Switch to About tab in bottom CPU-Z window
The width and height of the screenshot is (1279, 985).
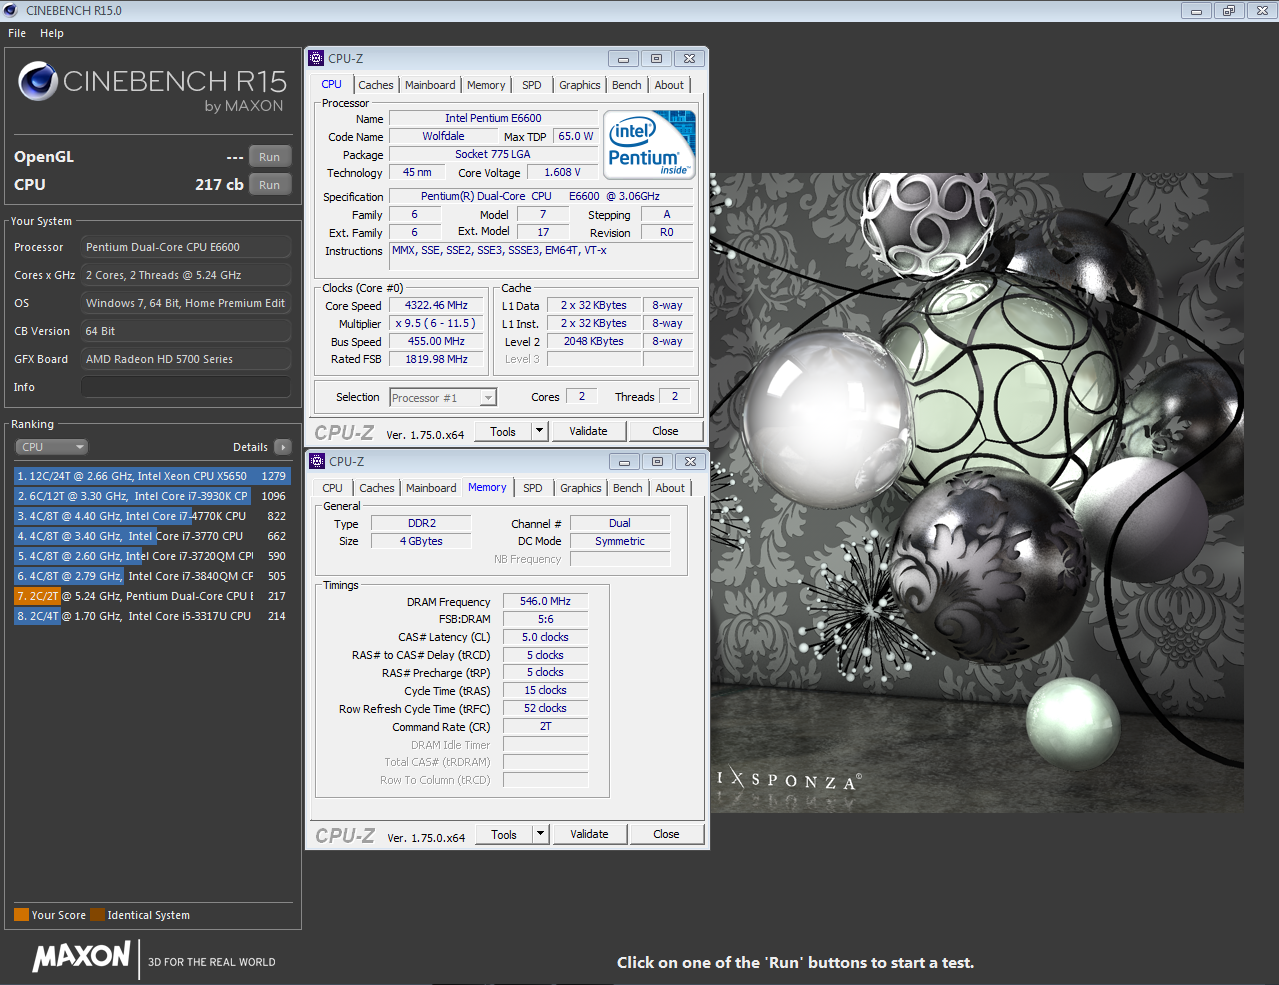[x=670, y=488]
